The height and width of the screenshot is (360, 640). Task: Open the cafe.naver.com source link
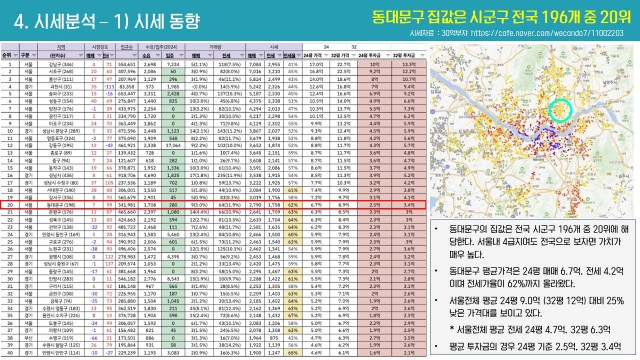[547, 33]
